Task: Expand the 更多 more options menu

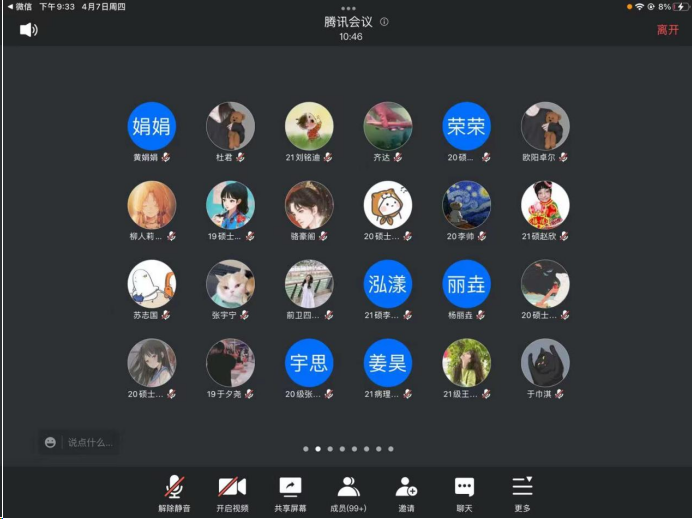Action: coord(522,487)
